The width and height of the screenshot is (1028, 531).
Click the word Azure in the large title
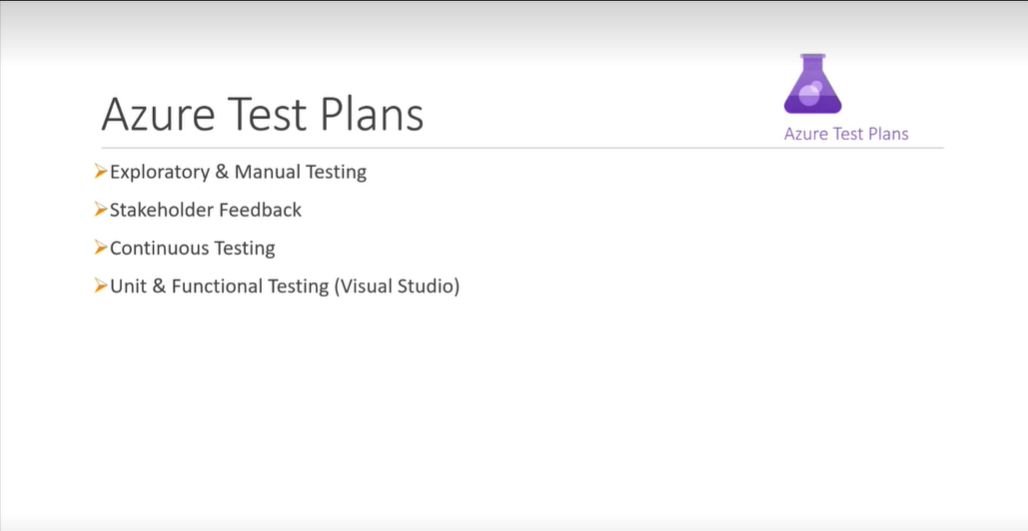click(158, 115)
